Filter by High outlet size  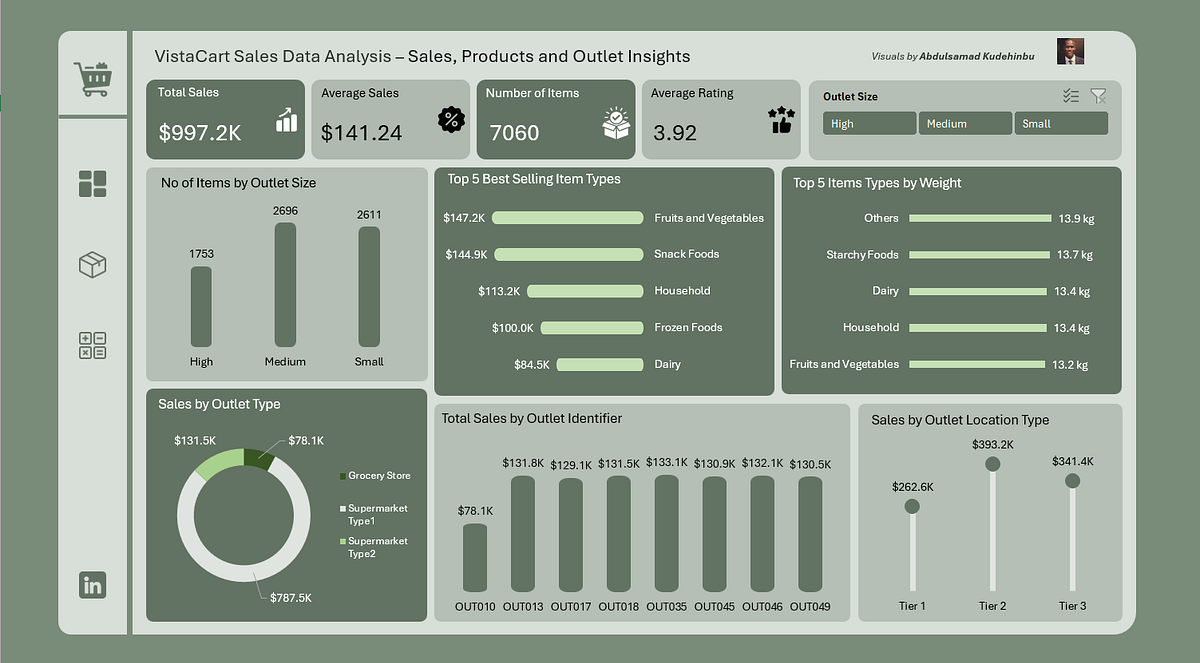click(870, 123)
